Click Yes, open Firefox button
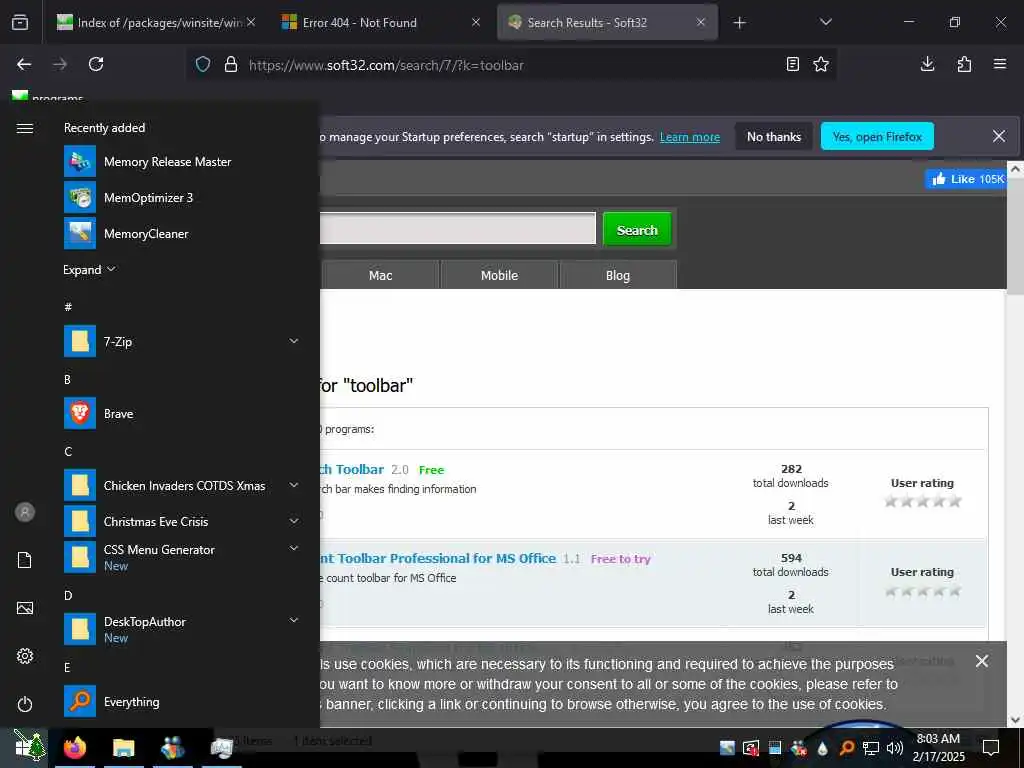 point(877,136)
